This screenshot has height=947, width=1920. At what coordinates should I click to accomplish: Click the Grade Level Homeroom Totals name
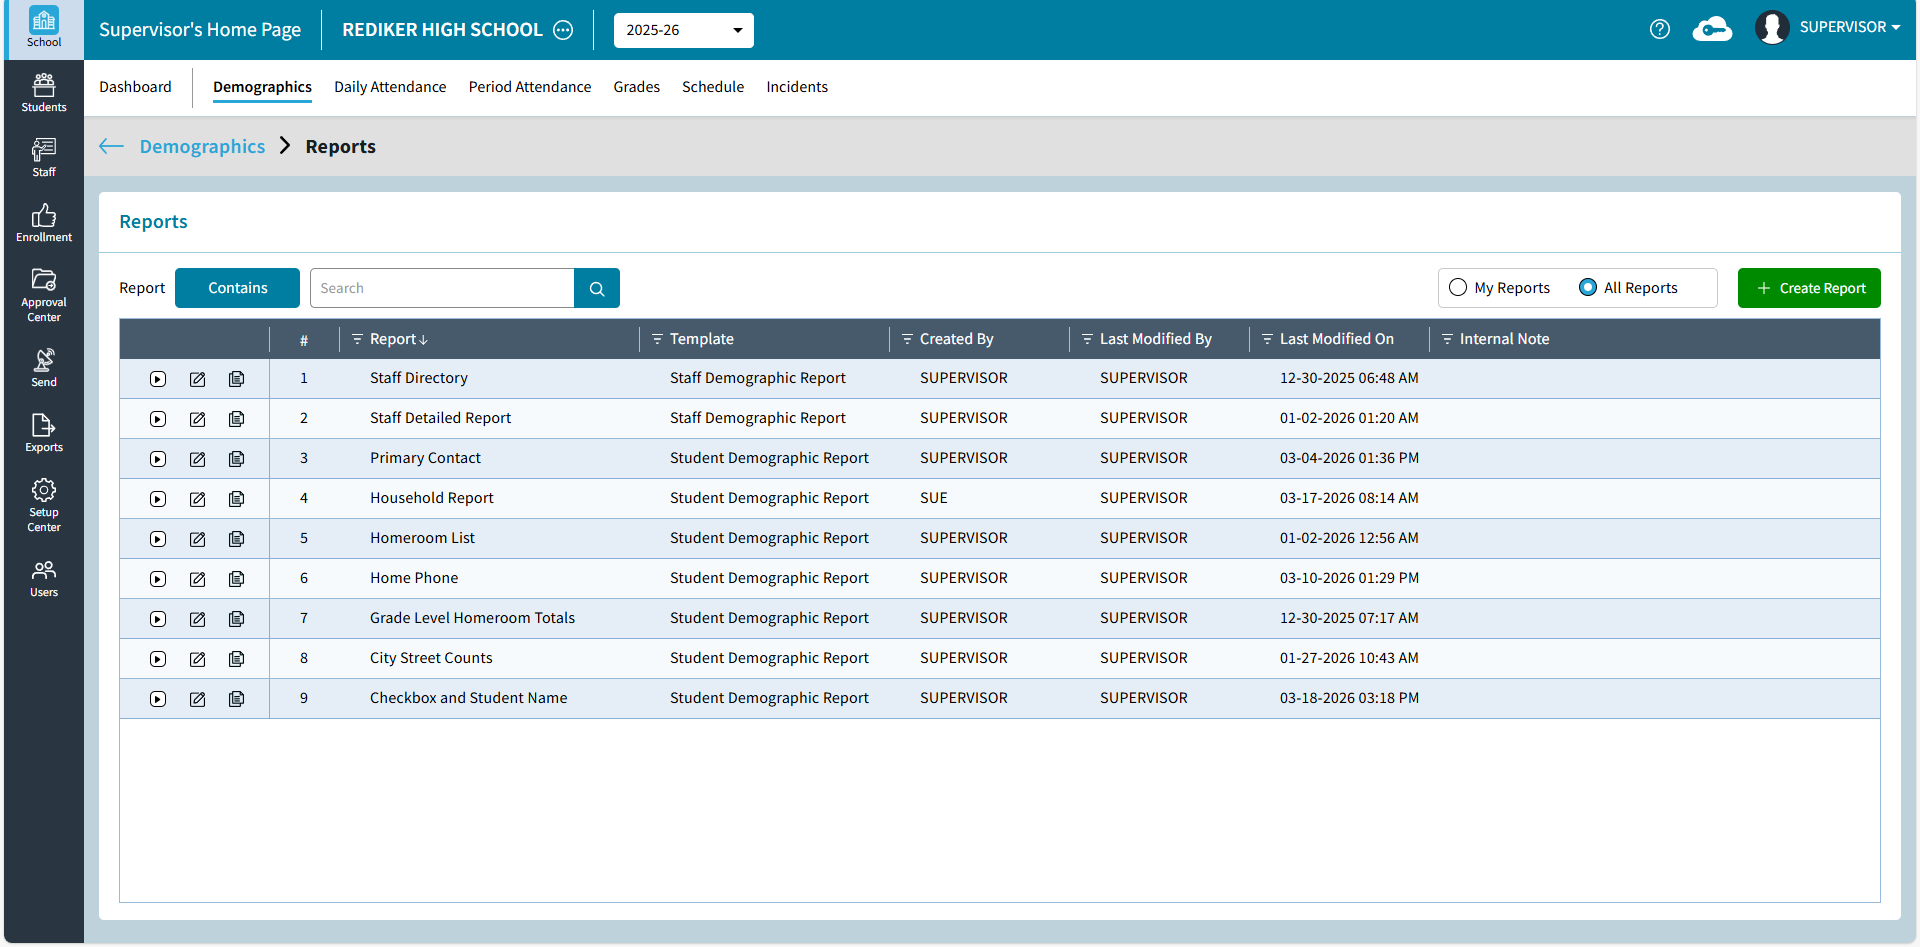click(x=472, y=618)
